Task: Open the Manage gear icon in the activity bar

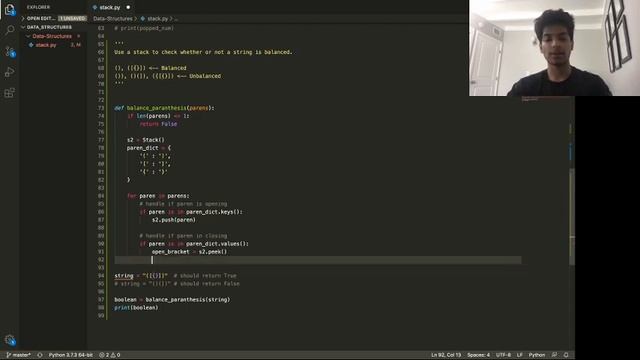Action: [10, 340]
